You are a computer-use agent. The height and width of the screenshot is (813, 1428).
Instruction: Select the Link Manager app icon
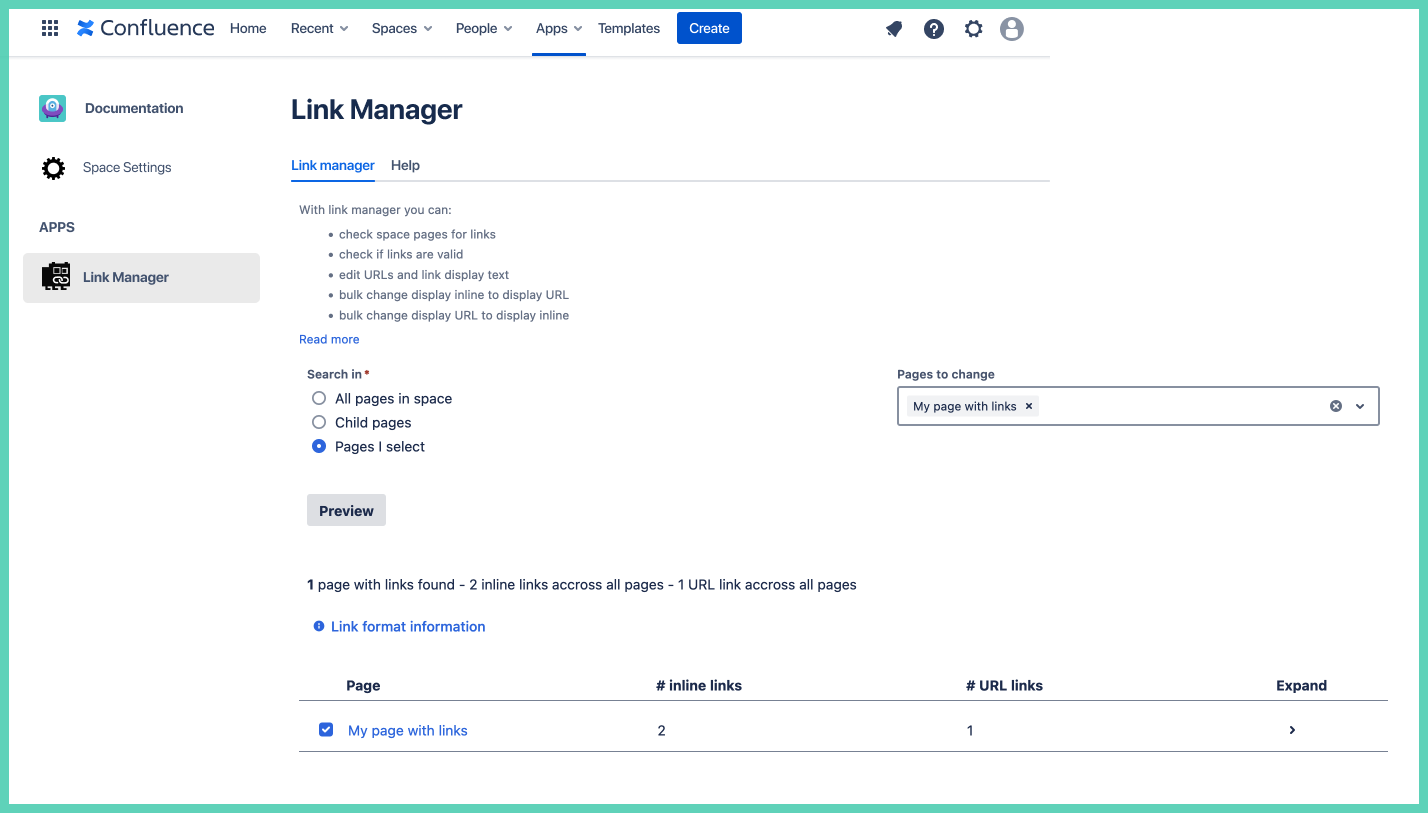[56, 277]
